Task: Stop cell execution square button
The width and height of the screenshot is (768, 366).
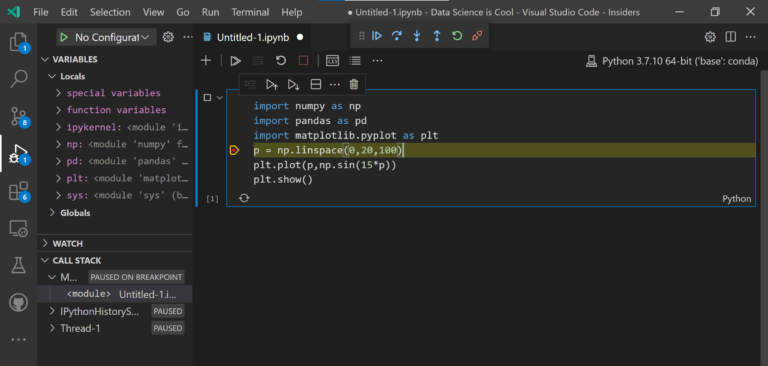Action: 207,98
